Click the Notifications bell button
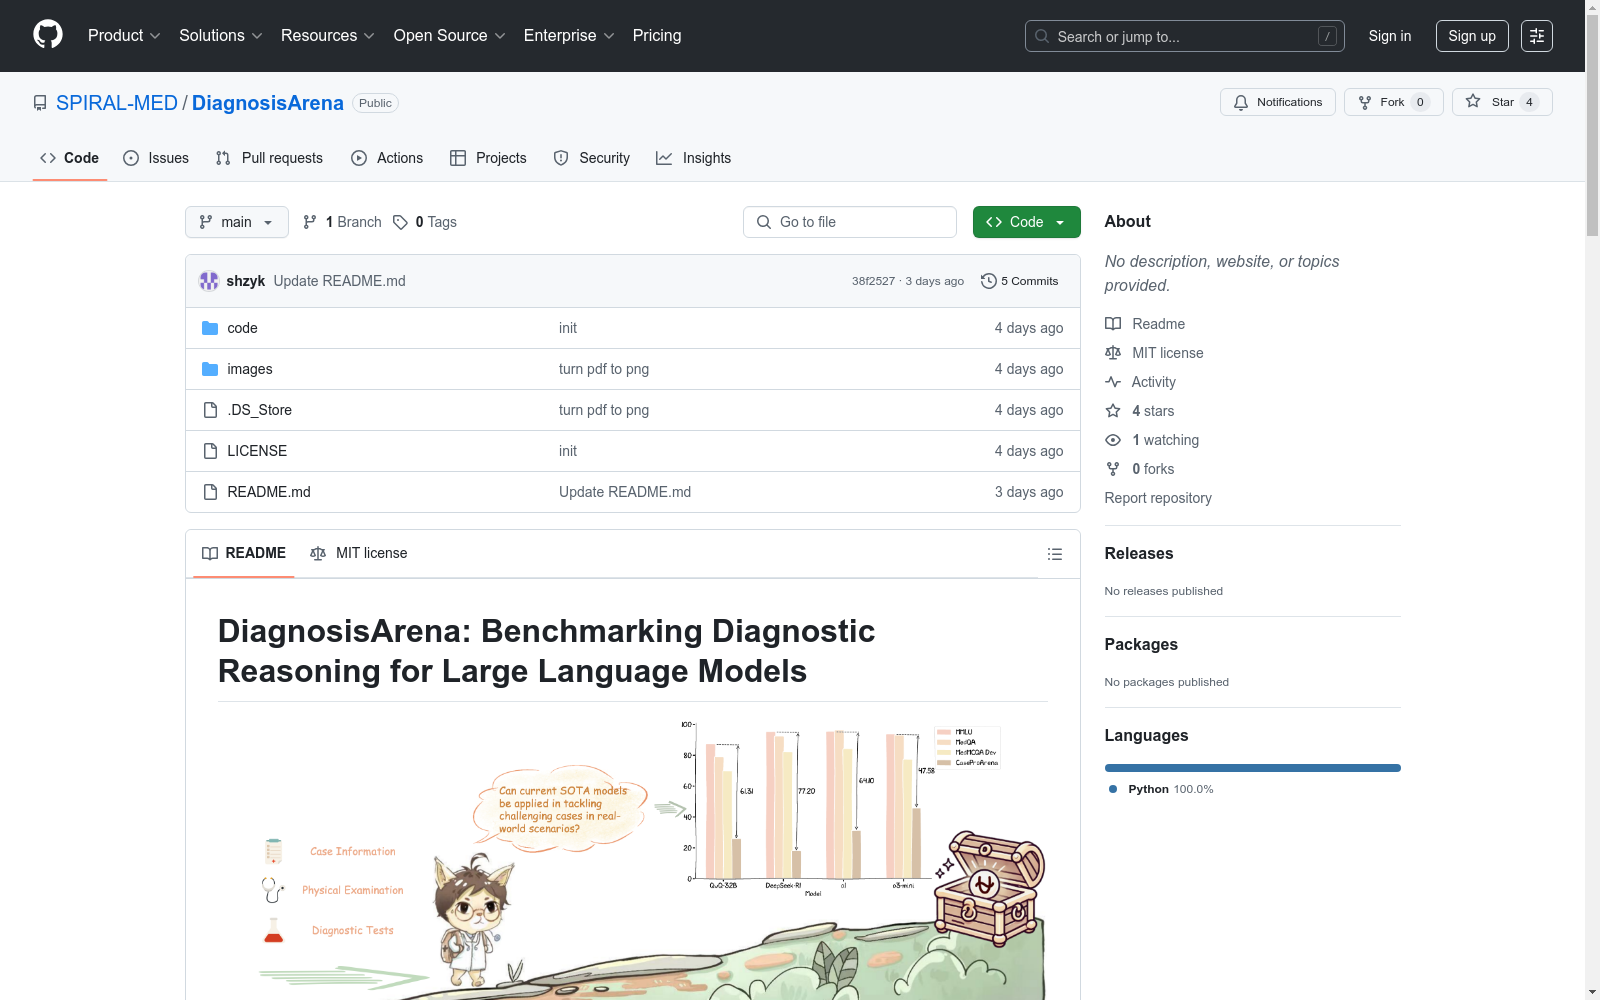This screenshot has height=1000, width=1600. (x=1277, y=102)
